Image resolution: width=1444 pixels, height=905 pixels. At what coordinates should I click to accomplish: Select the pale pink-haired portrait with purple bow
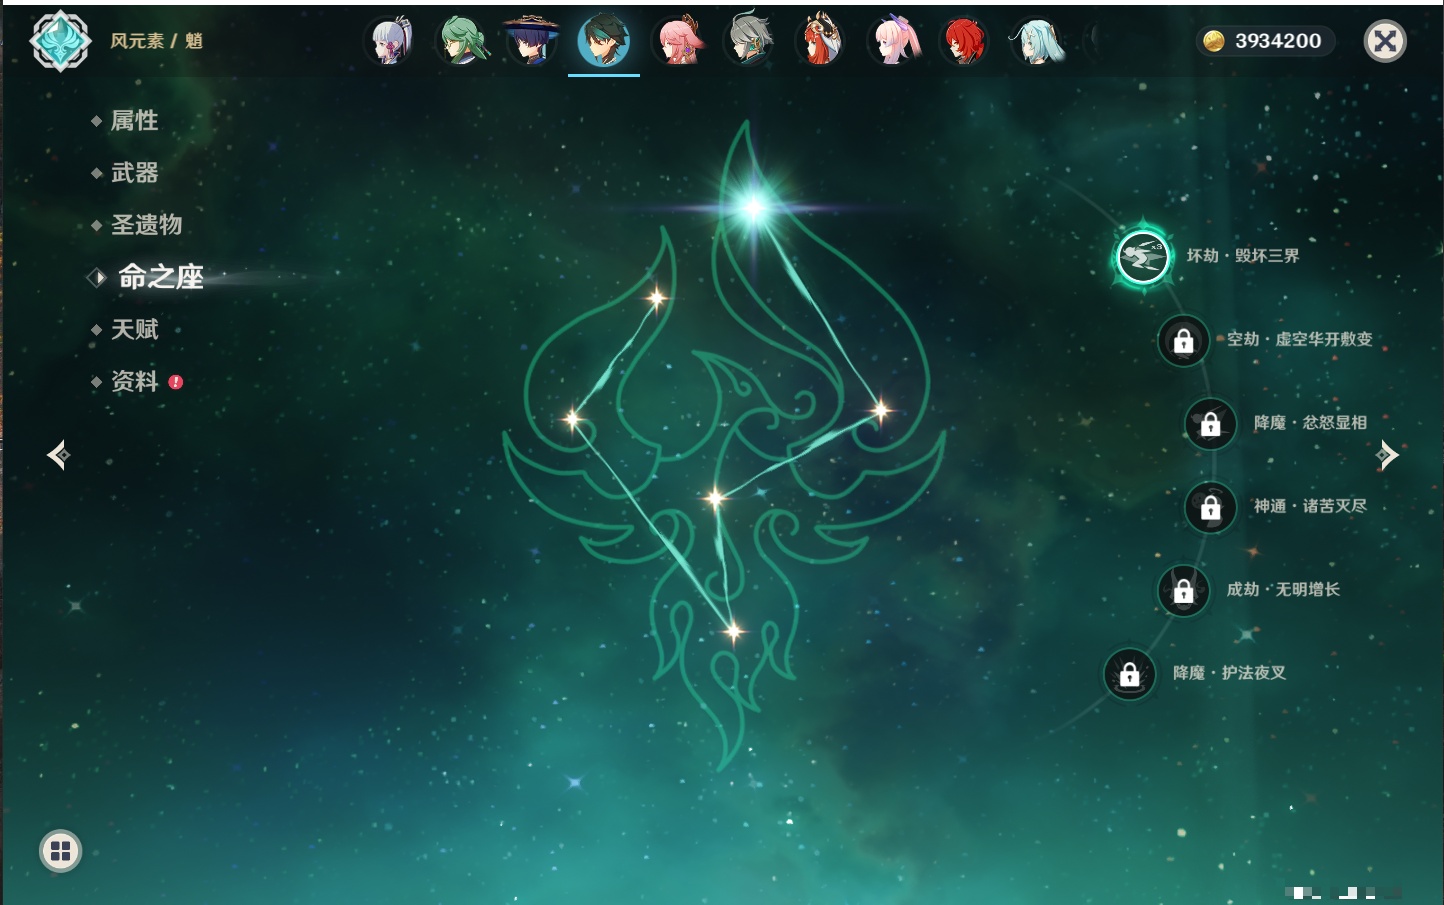(x=893, y=41)
